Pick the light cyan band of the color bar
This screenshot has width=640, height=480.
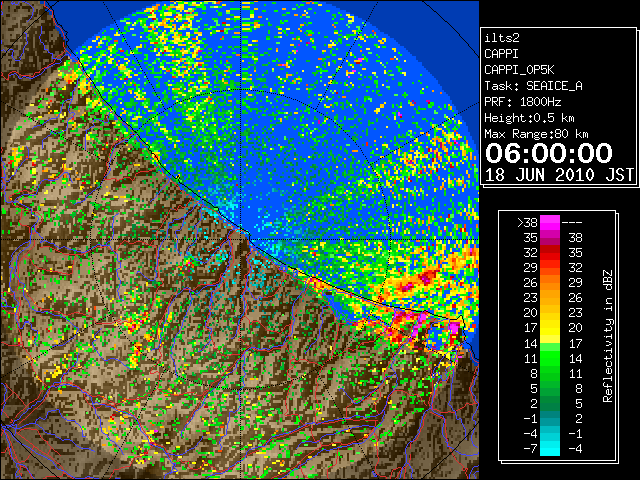[550, 449]
